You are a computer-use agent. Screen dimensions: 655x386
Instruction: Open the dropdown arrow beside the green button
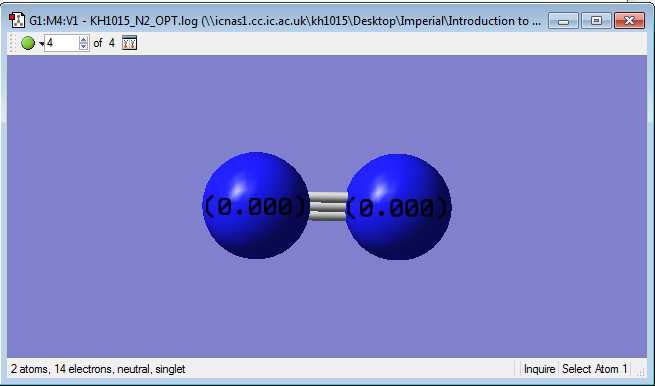[41, 43]
